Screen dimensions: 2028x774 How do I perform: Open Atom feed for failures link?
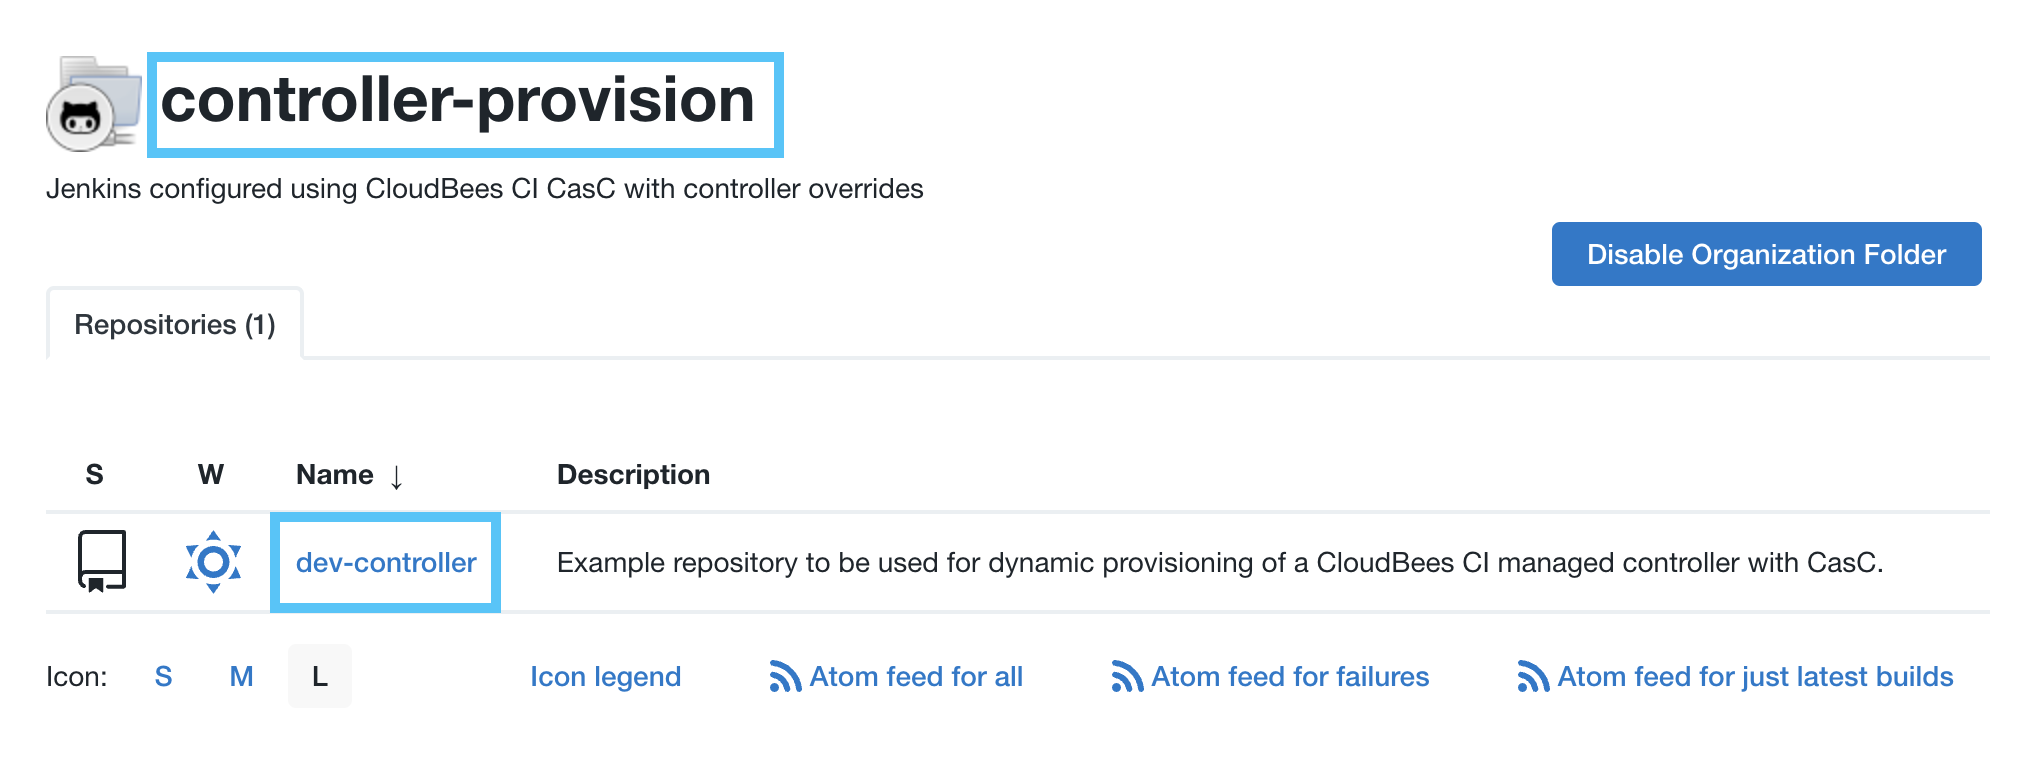(1290, 677)
